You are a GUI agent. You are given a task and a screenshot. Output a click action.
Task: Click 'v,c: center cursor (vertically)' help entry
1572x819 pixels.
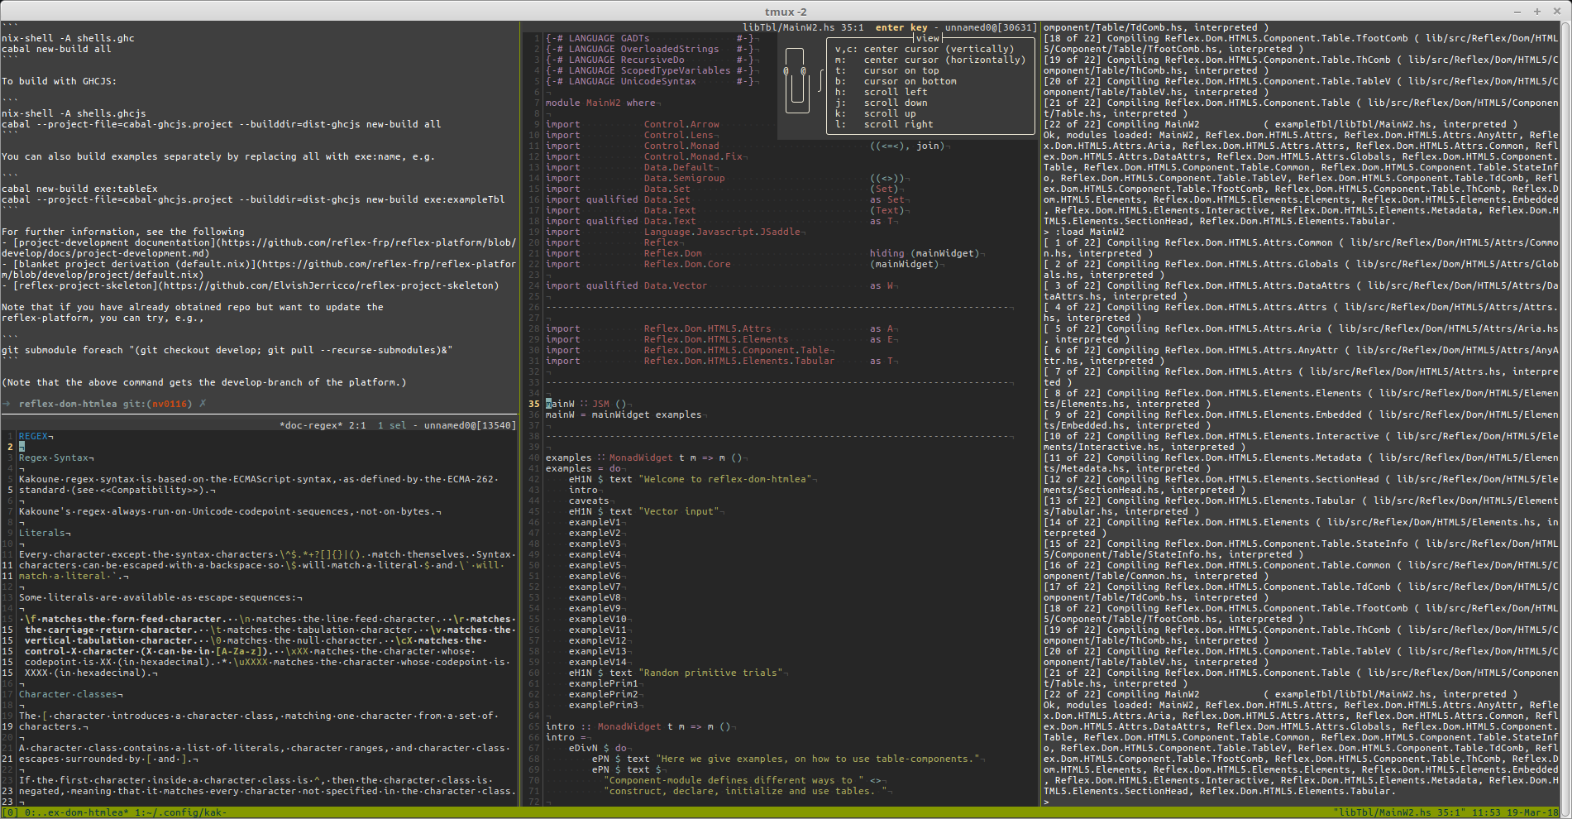[924, 49]
